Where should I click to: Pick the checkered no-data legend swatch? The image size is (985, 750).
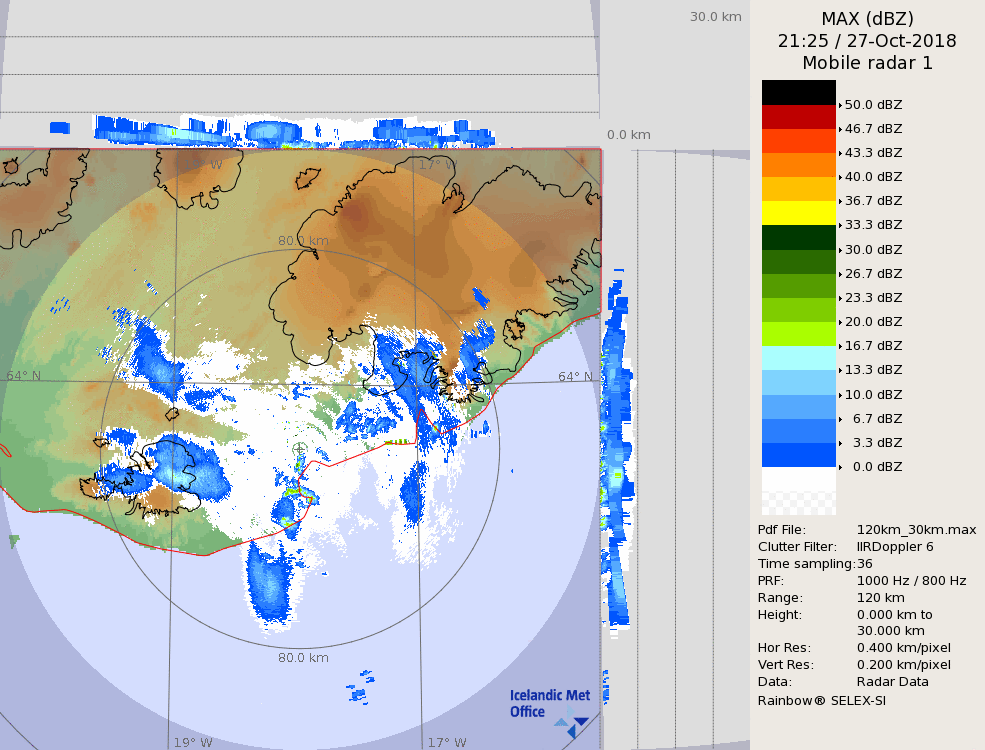click(798, 491)
